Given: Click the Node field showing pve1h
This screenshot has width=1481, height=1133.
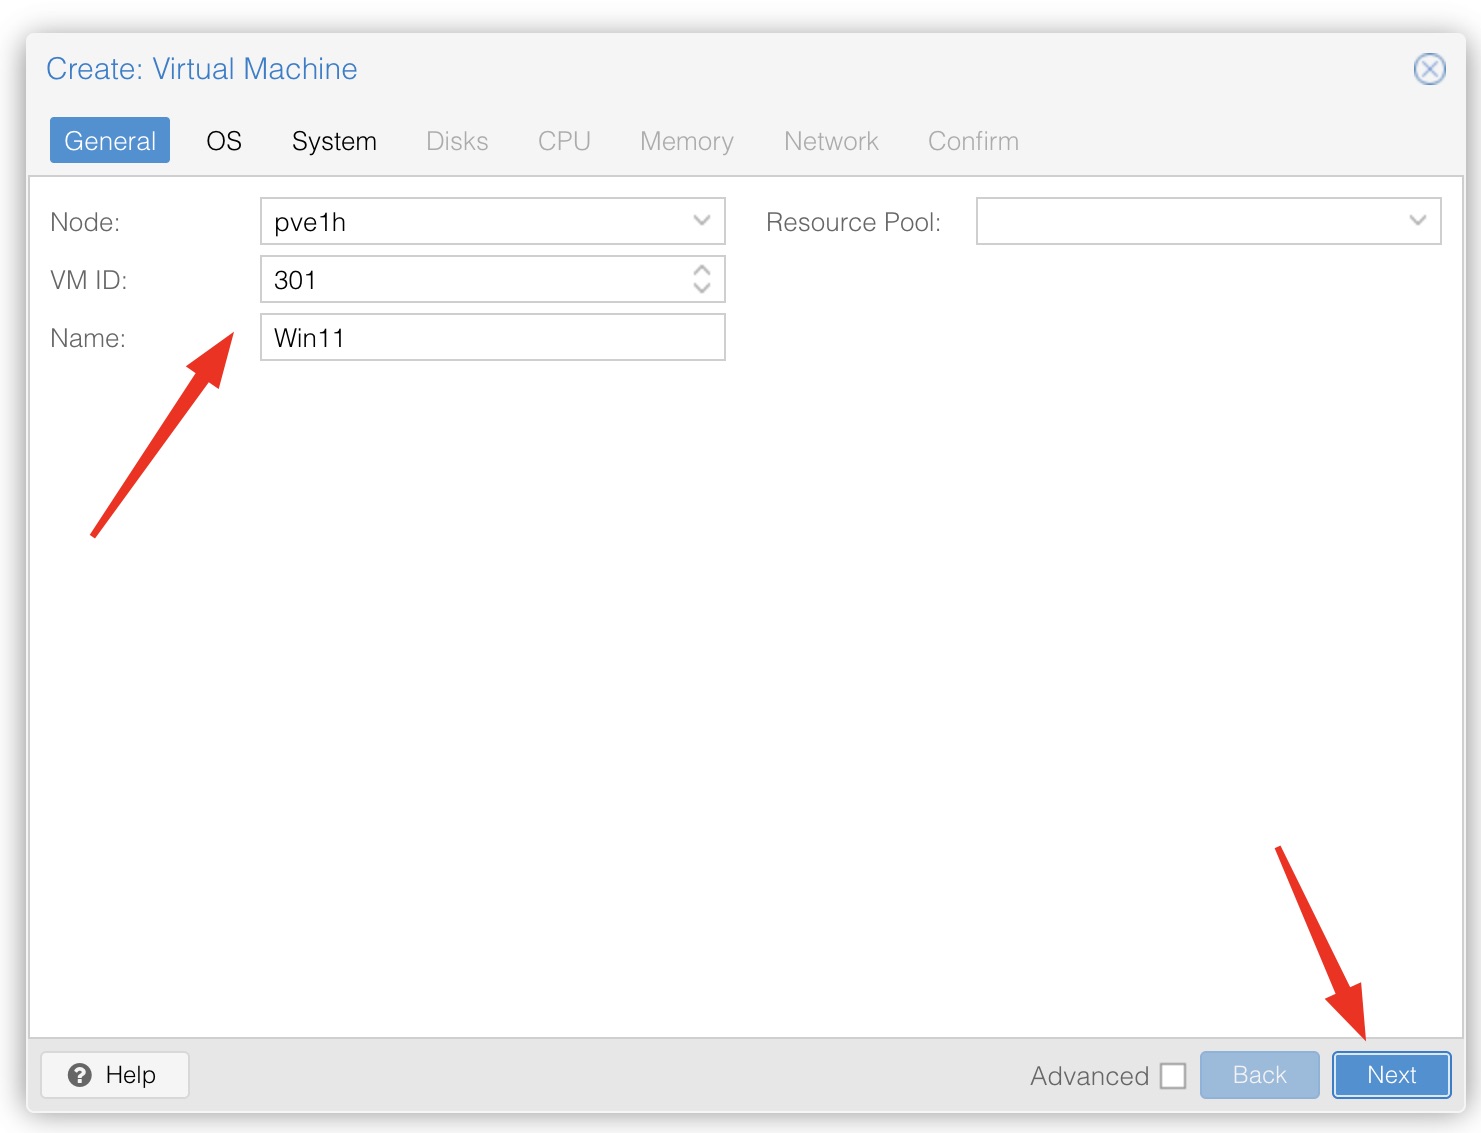Looking at the screenshot, I should (x=470, y=222).
